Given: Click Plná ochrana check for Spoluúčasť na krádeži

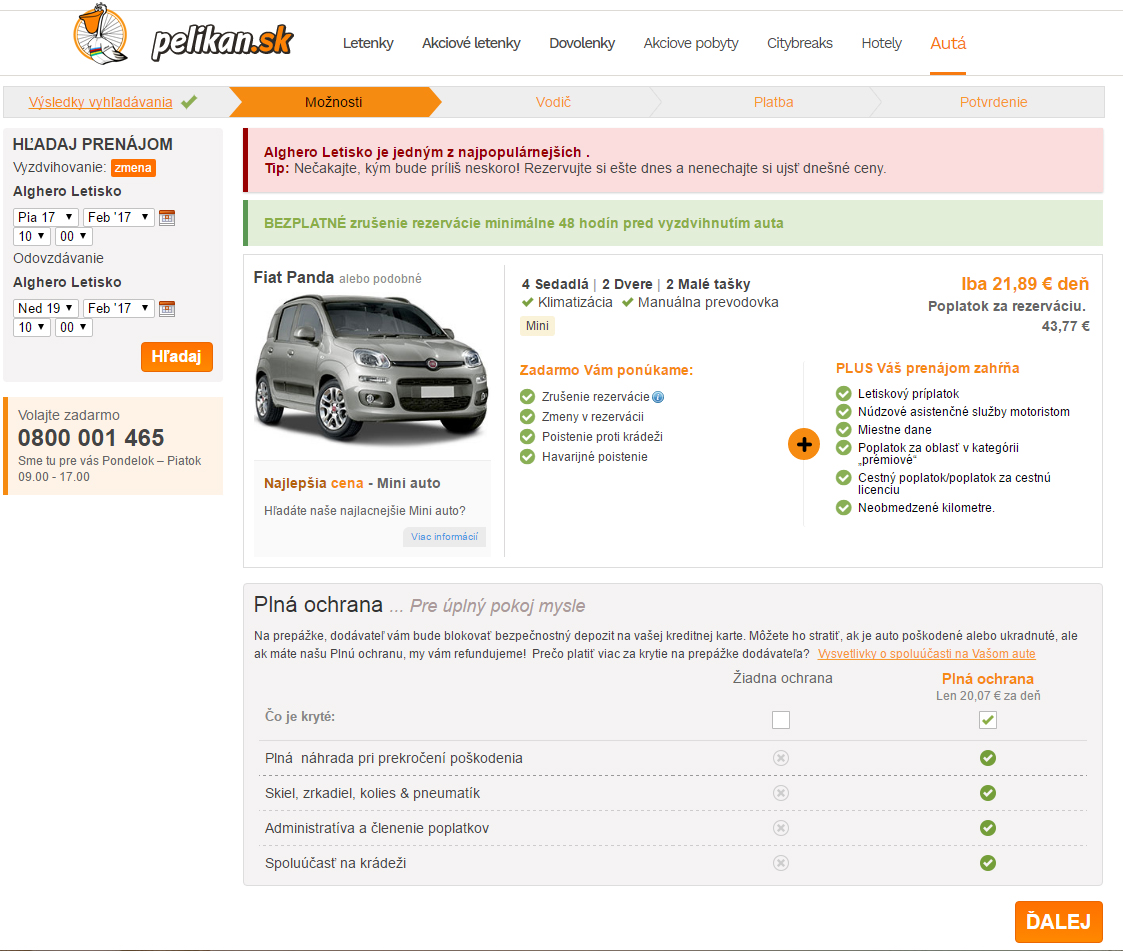Looking at the screenshot, I should point(988,863).
